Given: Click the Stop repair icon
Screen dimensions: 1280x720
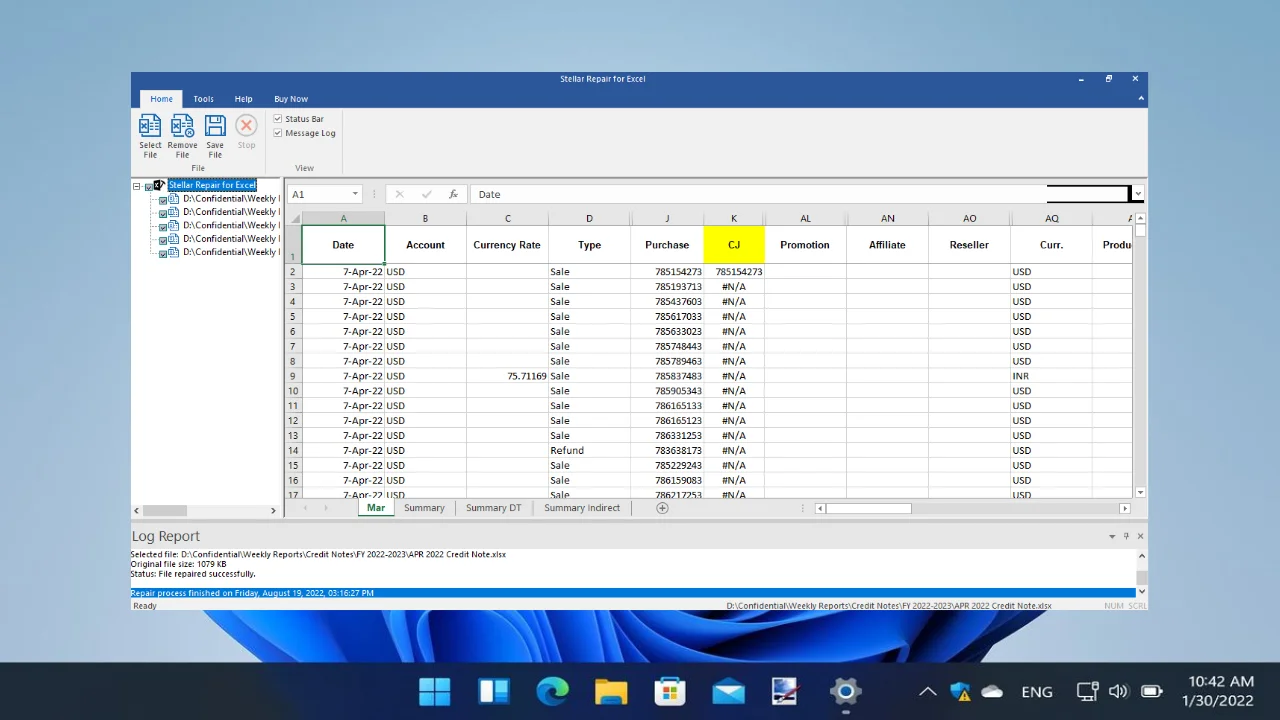Looking at the screenshot, I should coord(246,126).
